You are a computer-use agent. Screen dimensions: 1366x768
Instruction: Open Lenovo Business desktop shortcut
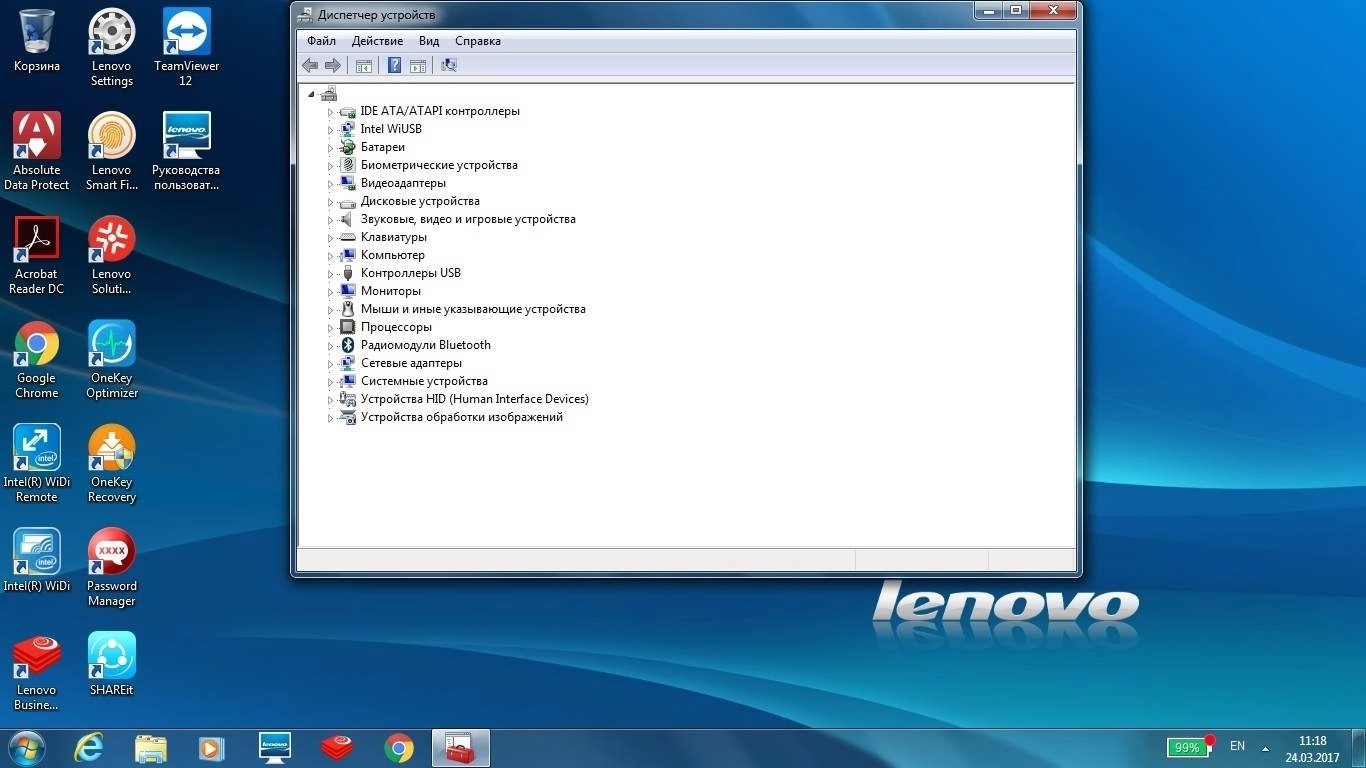point(37,671)
